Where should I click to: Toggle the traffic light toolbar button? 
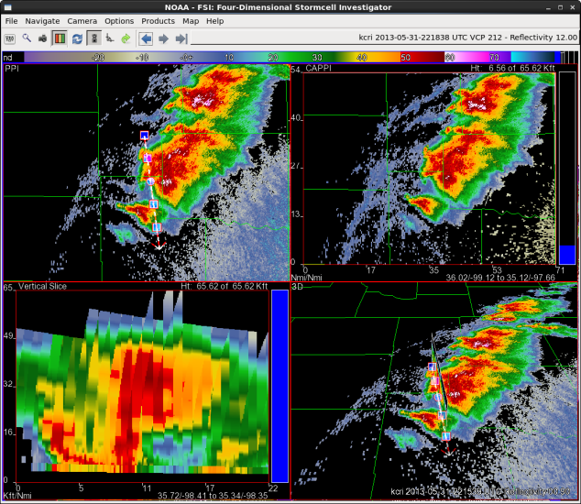click(x=94, y=38)
